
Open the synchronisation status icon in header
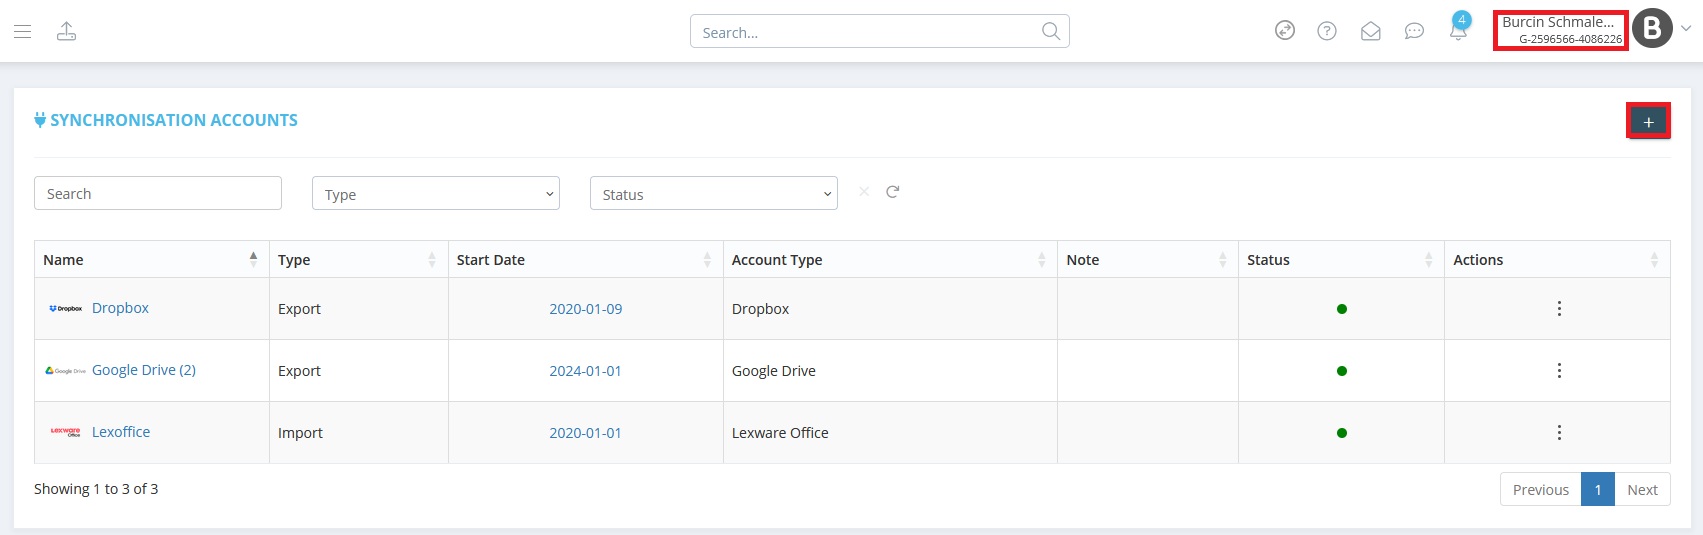click(1285, 31)
